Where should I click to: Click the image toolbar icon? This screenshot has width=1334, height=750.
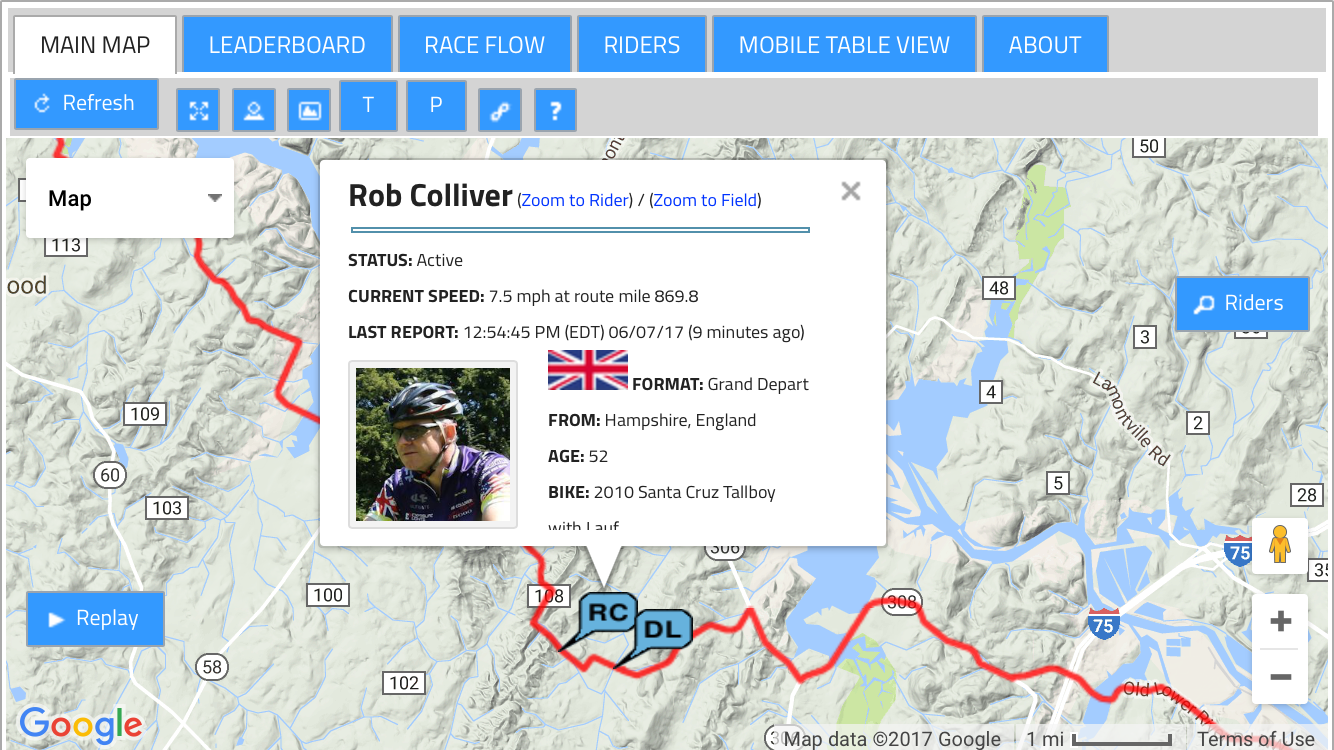coord(309,110)
